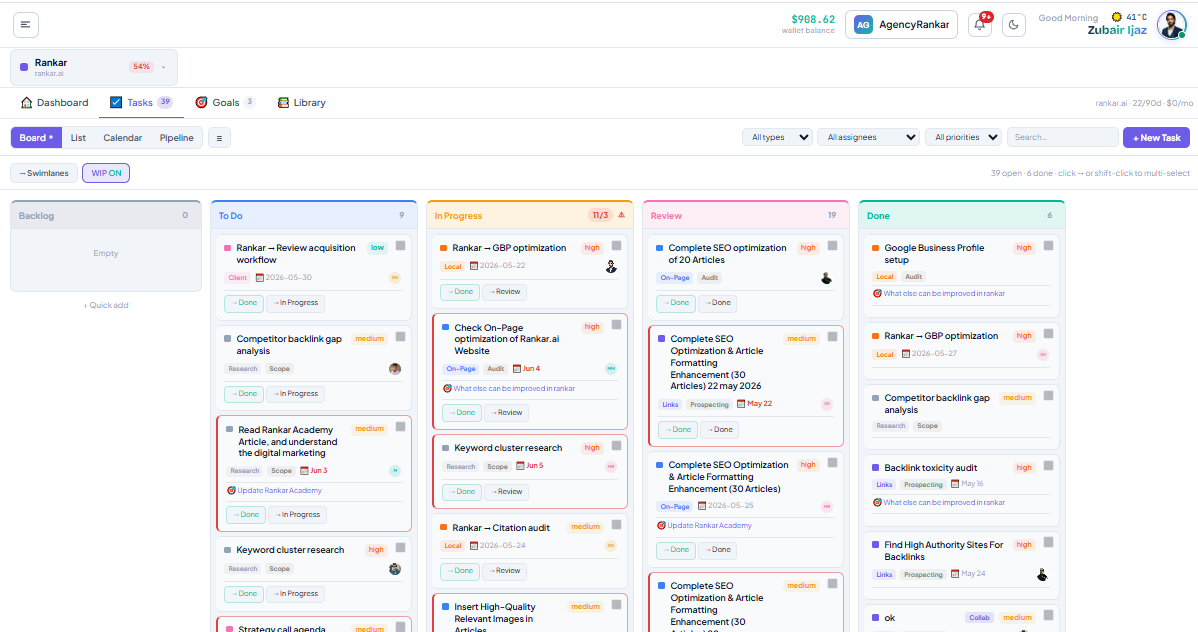Click calendar icon showing 2026-05-24
Screen dimensions: 1198x632
pos(474,546)
